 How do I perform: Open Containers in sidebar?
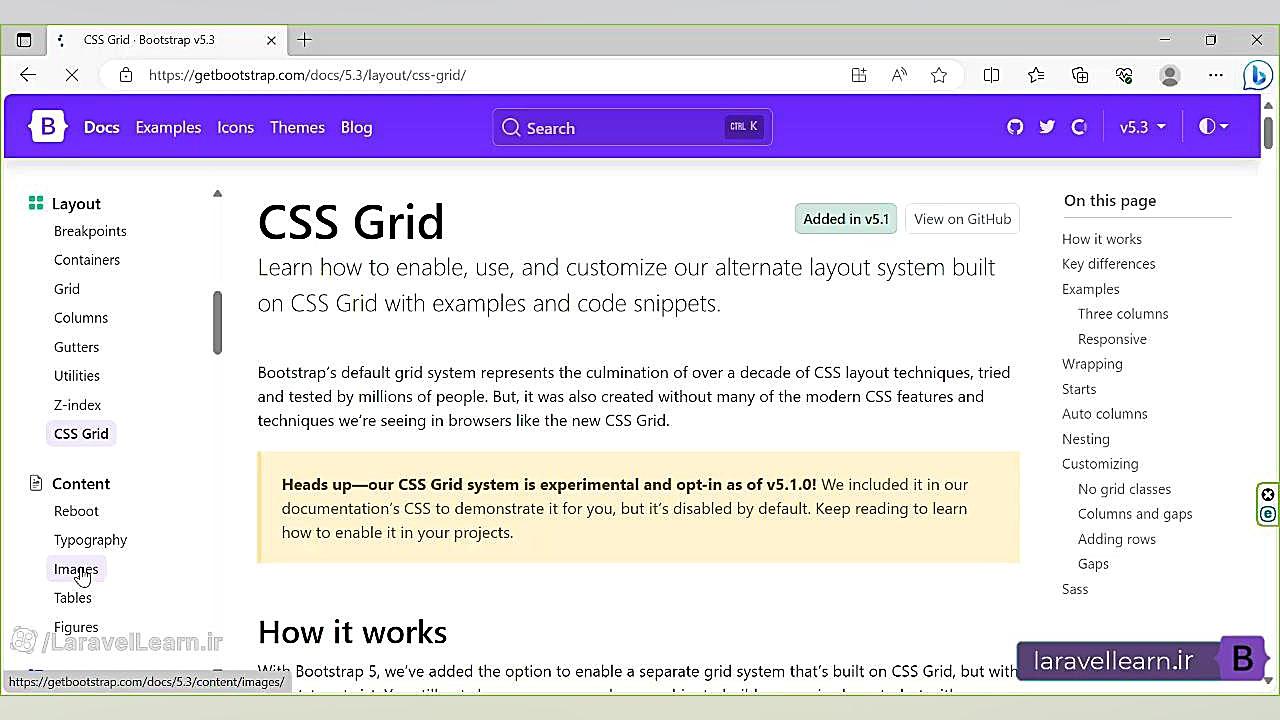(87, 260)
